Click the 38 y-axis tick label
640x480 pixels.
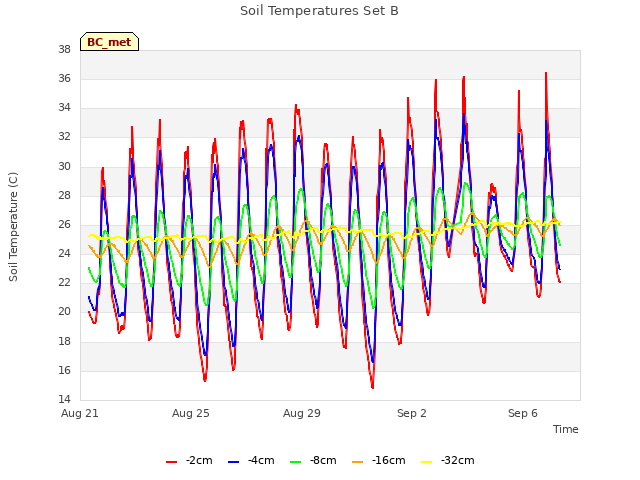[x=64, y=50]
